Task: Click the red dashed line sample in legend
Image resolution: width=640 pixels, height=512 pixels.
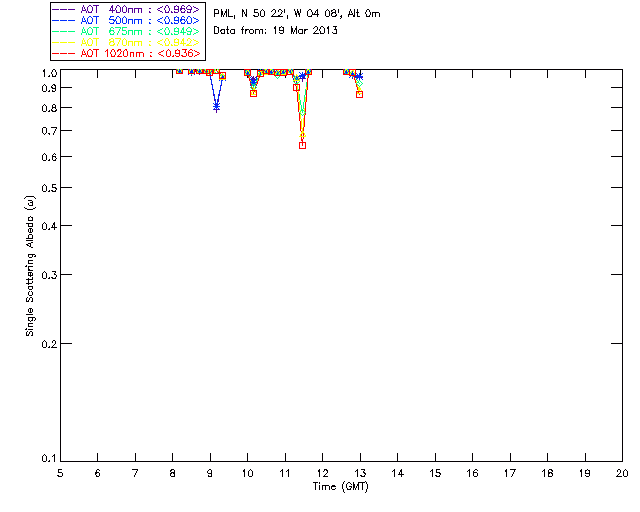Action: click(64, 53)
